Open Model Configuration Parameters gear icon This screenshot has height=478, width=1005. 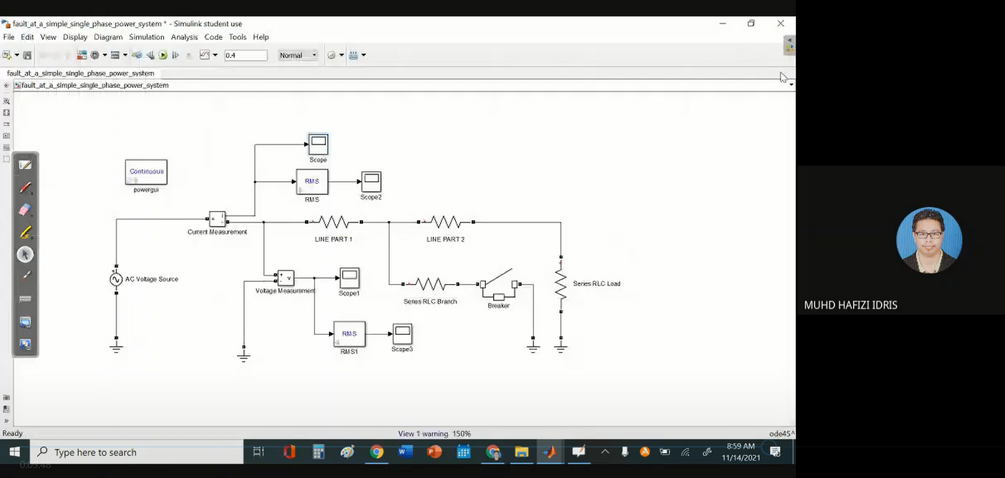95,55
